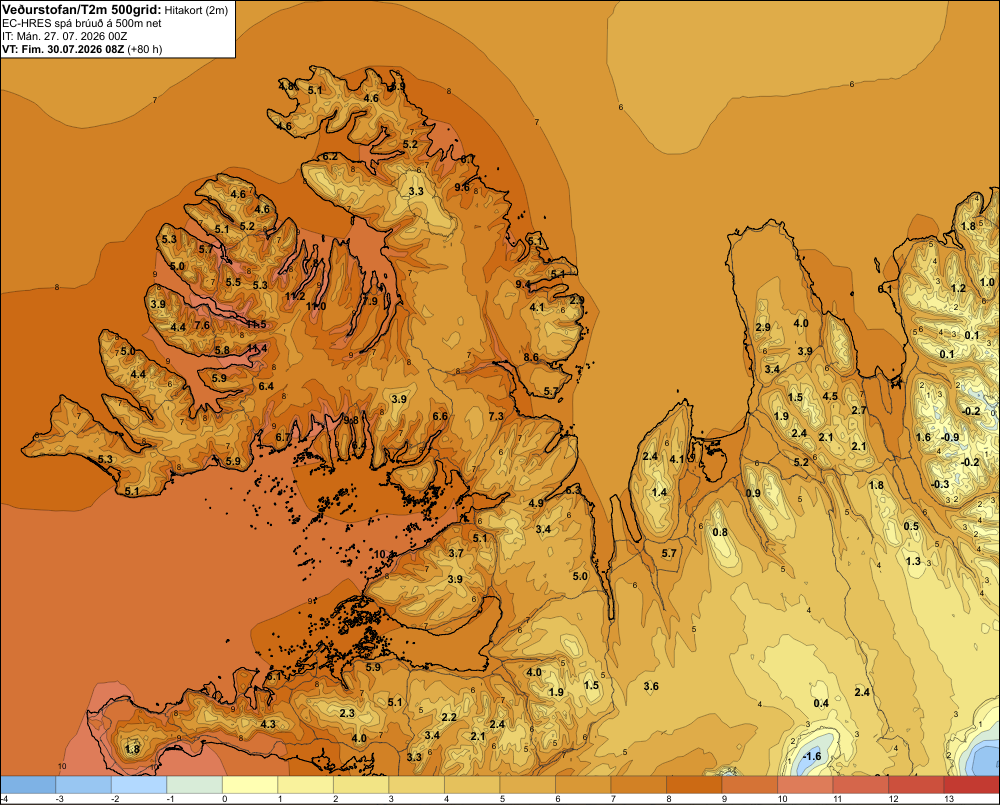Click the temperature value "7.6"
The width and height of the screenshot is (1000, 805).
tap(202, 325)
